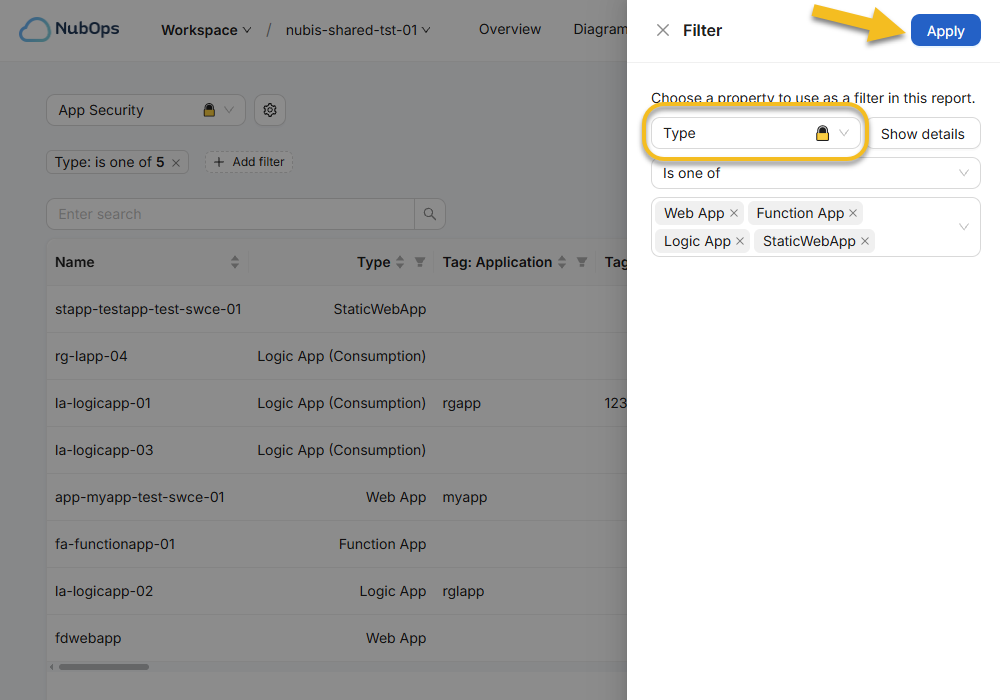
Task: Click the 'myapp' application tag cell
Action: coord(465,497)
